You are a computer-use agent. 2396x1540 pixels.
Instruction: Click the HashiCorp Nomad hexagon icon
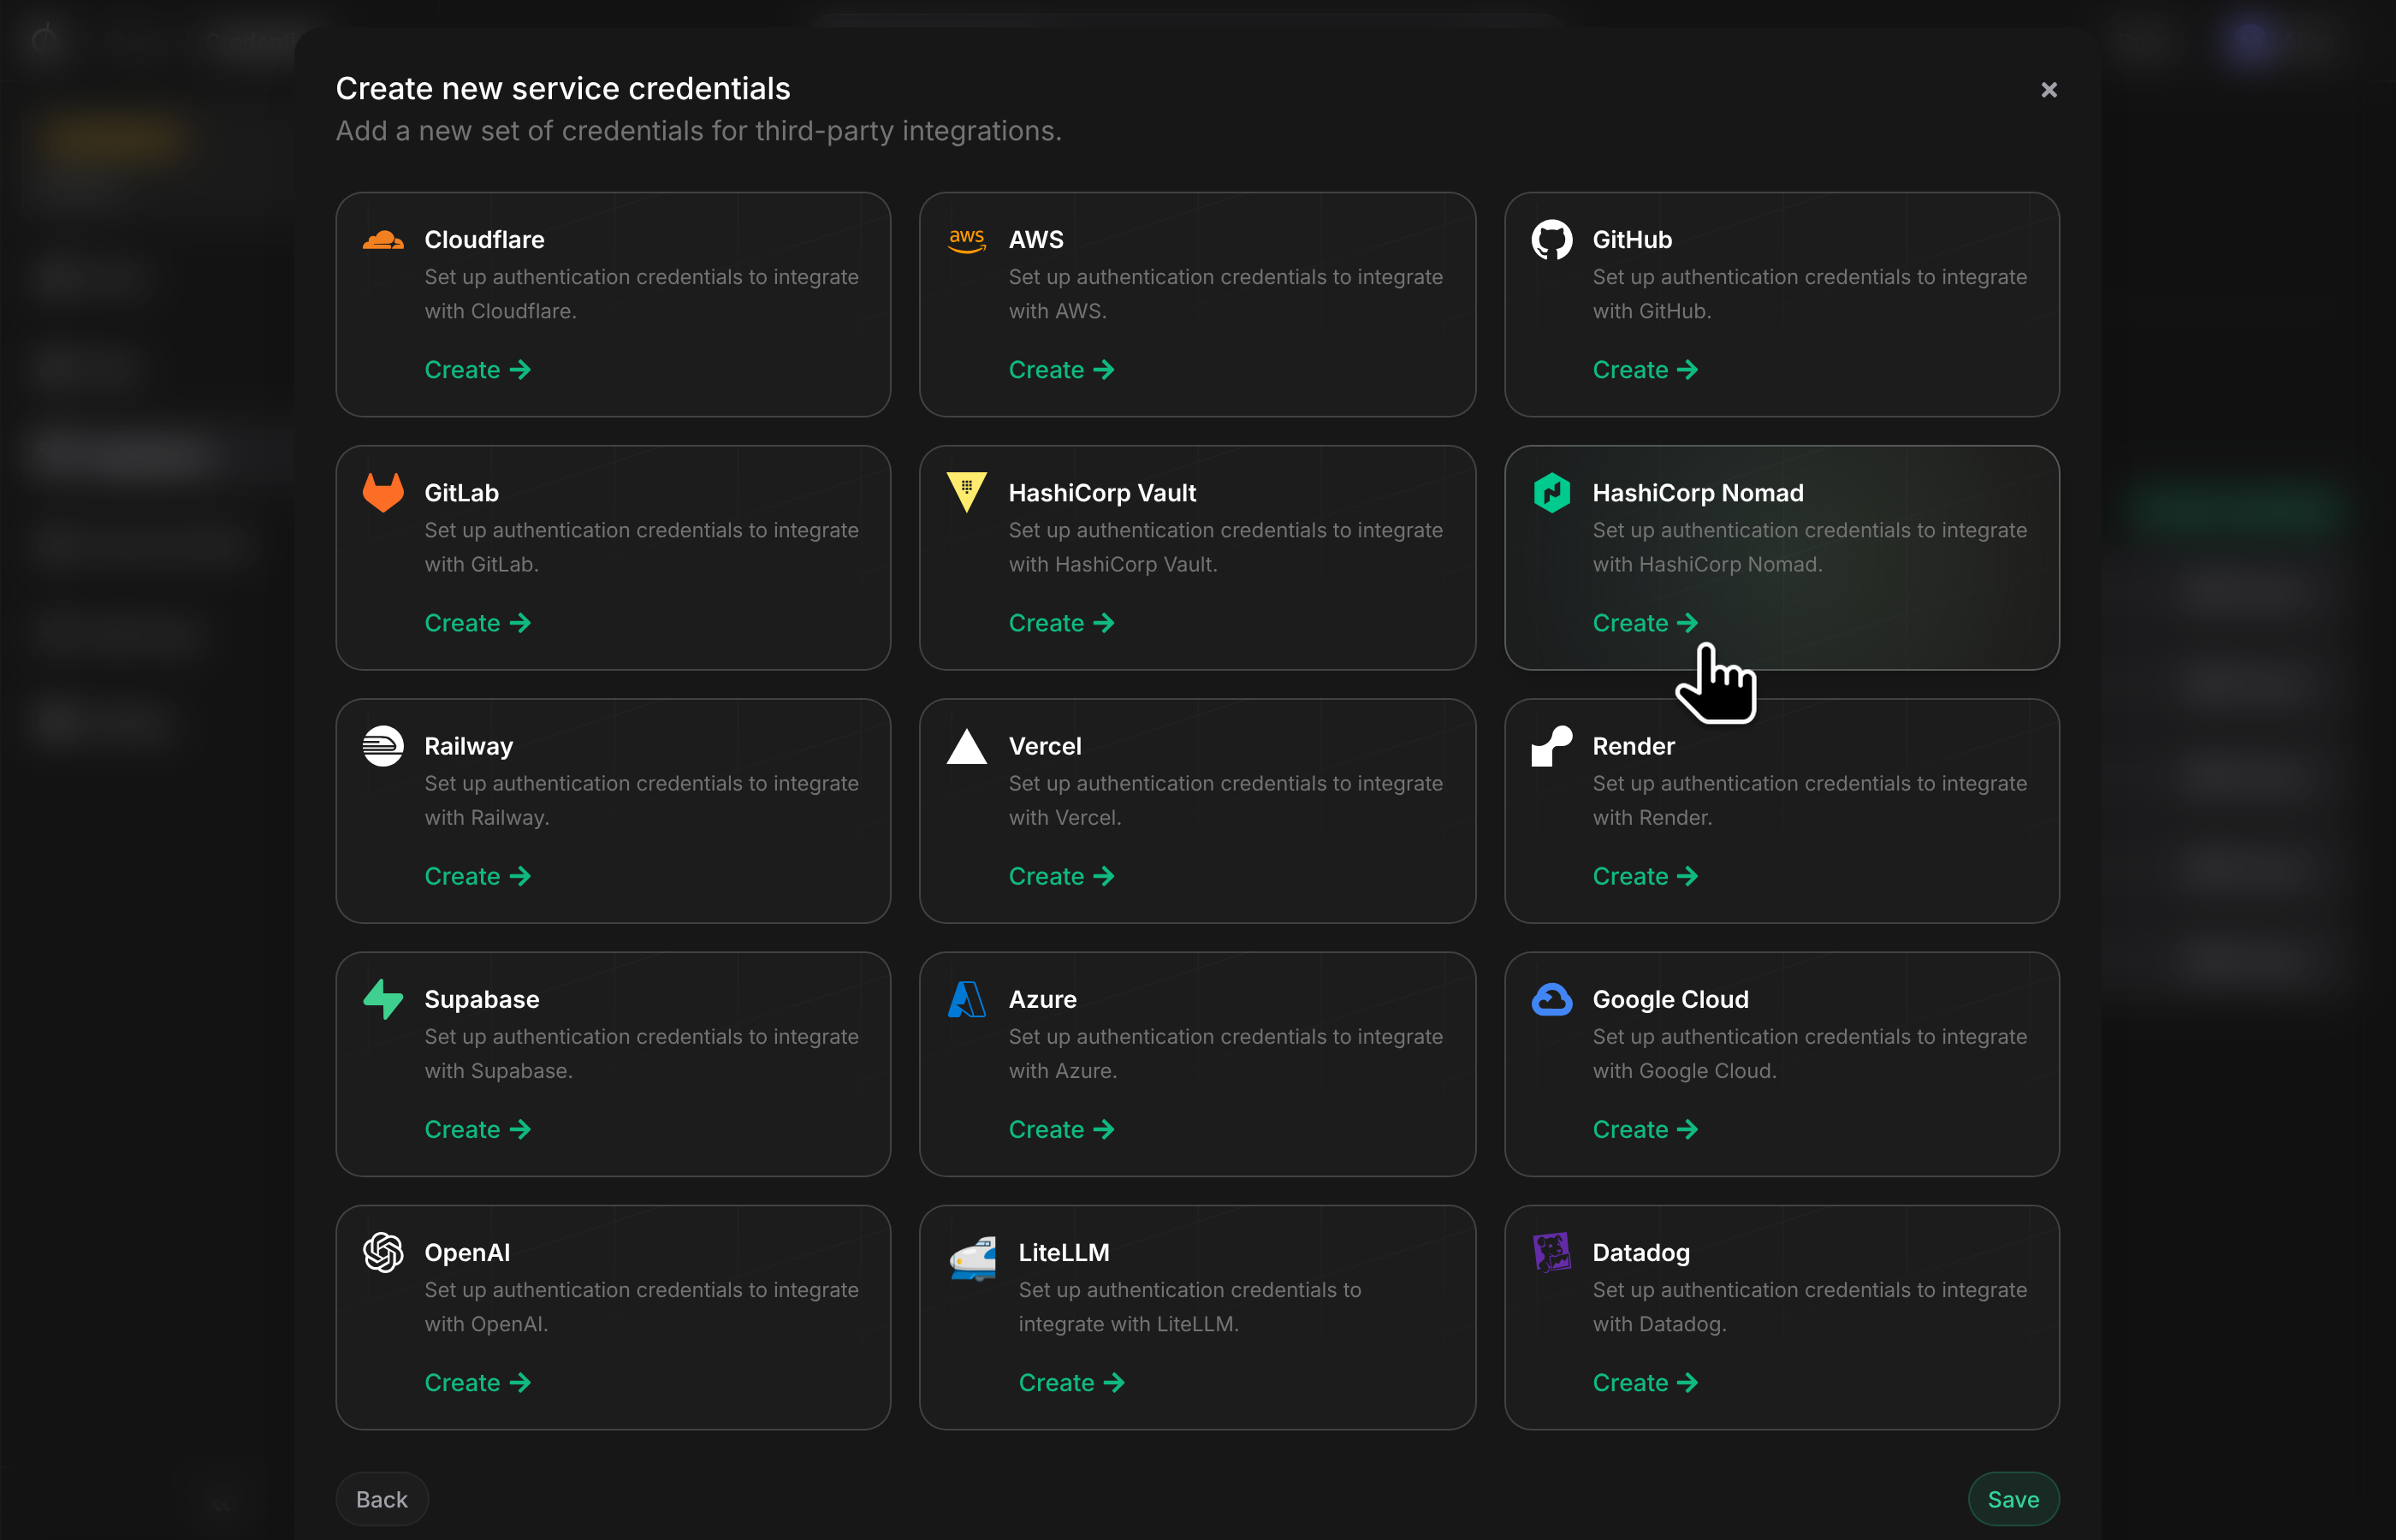click(1552, 492)
